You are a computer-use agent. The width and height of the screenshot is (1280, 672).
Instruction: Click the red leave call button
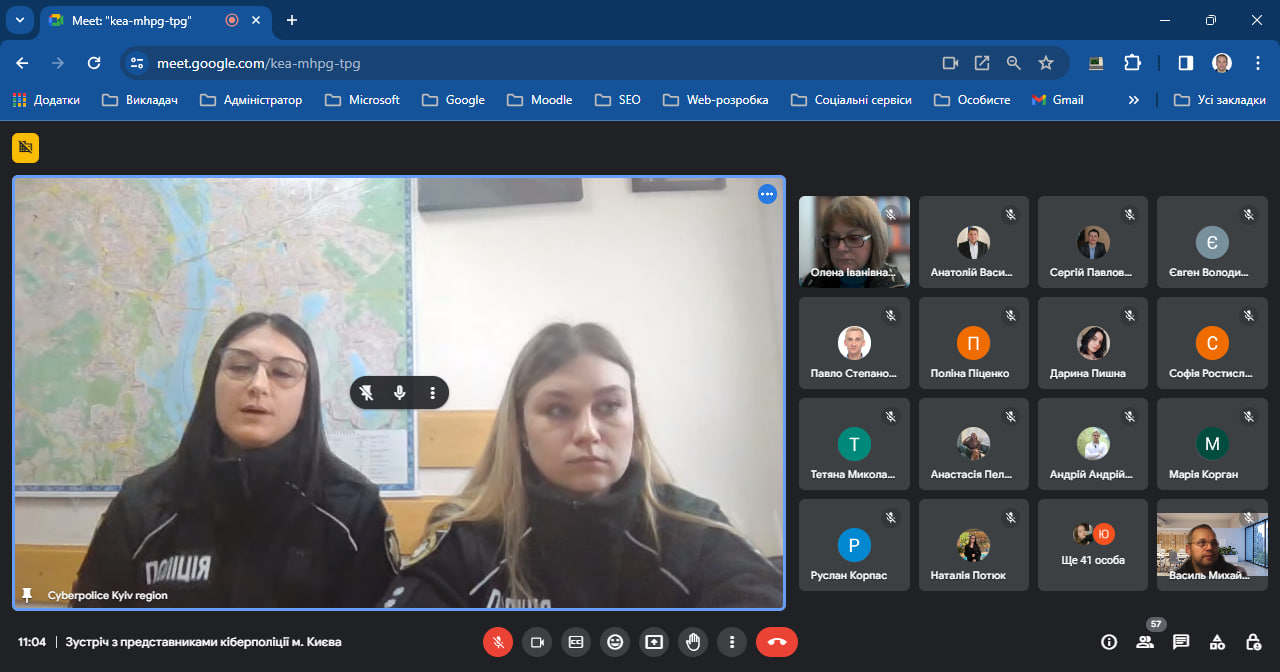pos(776,642)
